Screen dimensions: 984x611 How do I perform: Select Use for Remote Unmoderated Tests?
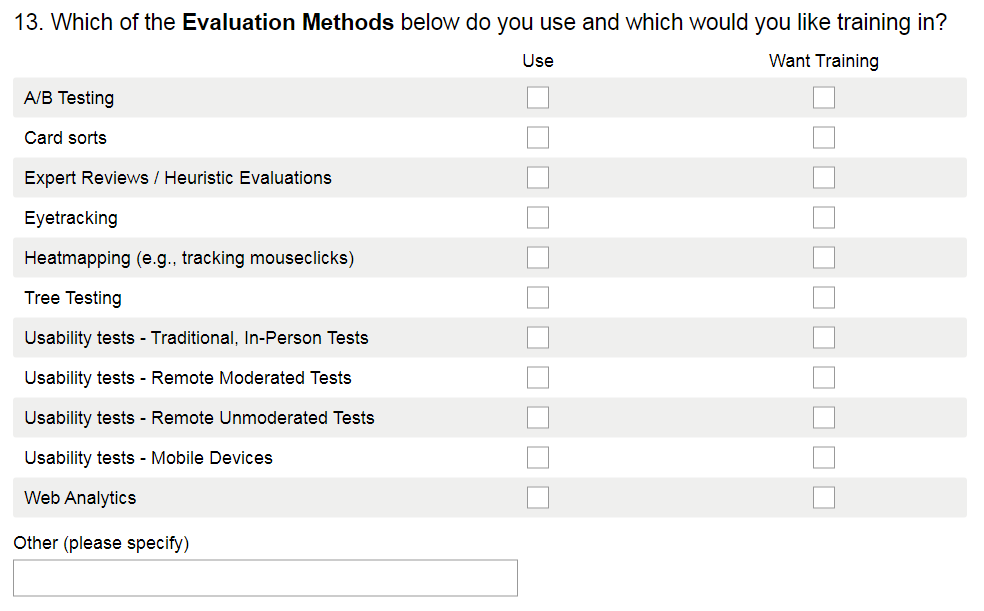pos(538,418)
